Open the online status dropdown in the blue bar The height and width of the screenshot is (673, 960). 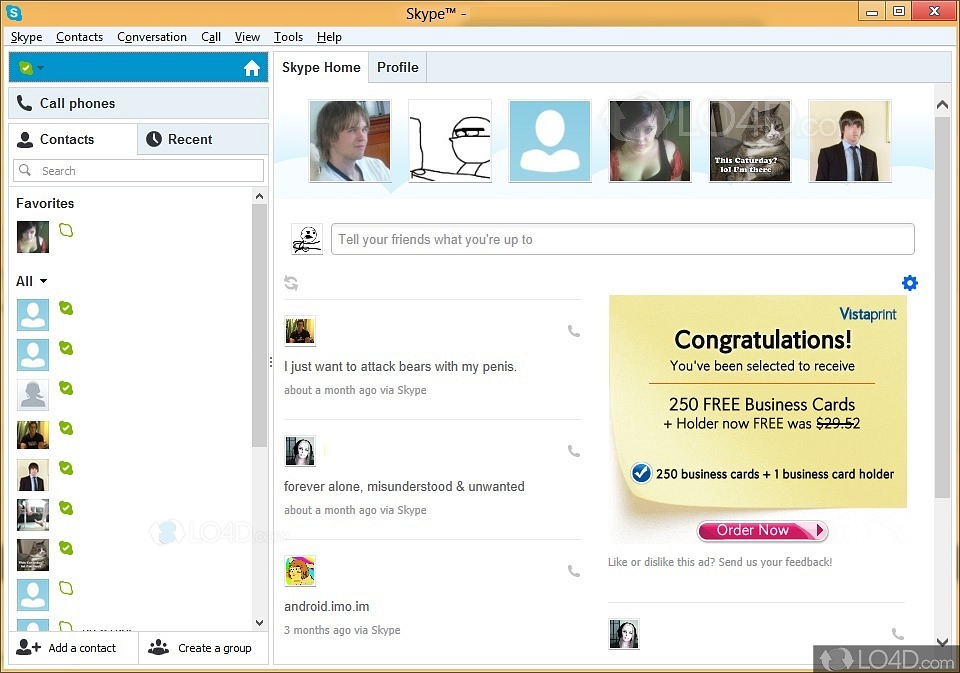pyautogui.click(x=31, y=68)
